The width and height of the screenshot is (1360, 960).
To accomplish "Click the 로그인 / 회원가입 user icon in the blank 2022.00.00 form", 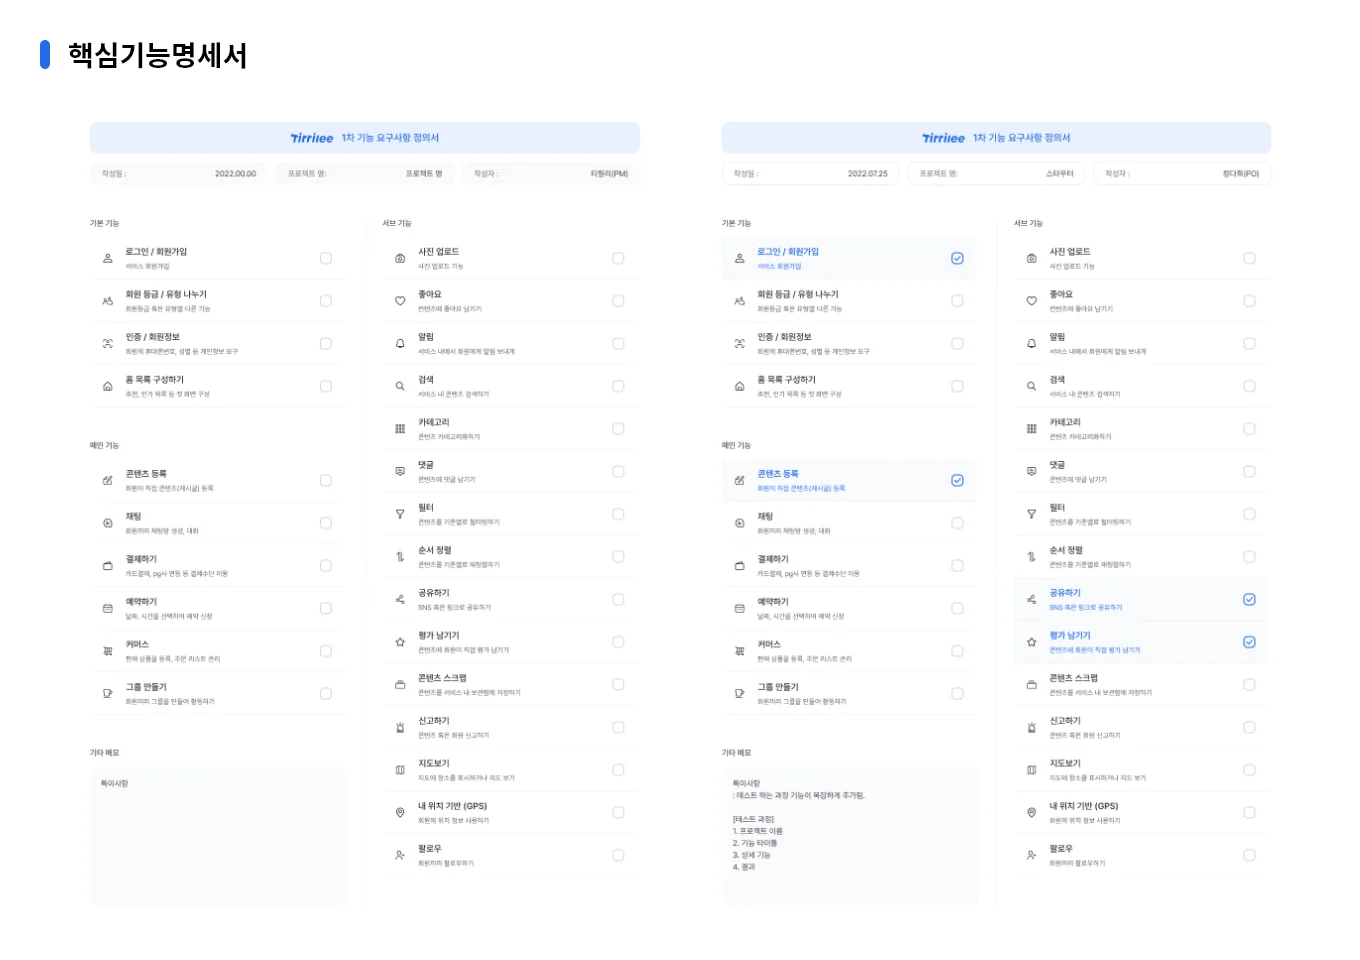I will click(x=108, y=258).
